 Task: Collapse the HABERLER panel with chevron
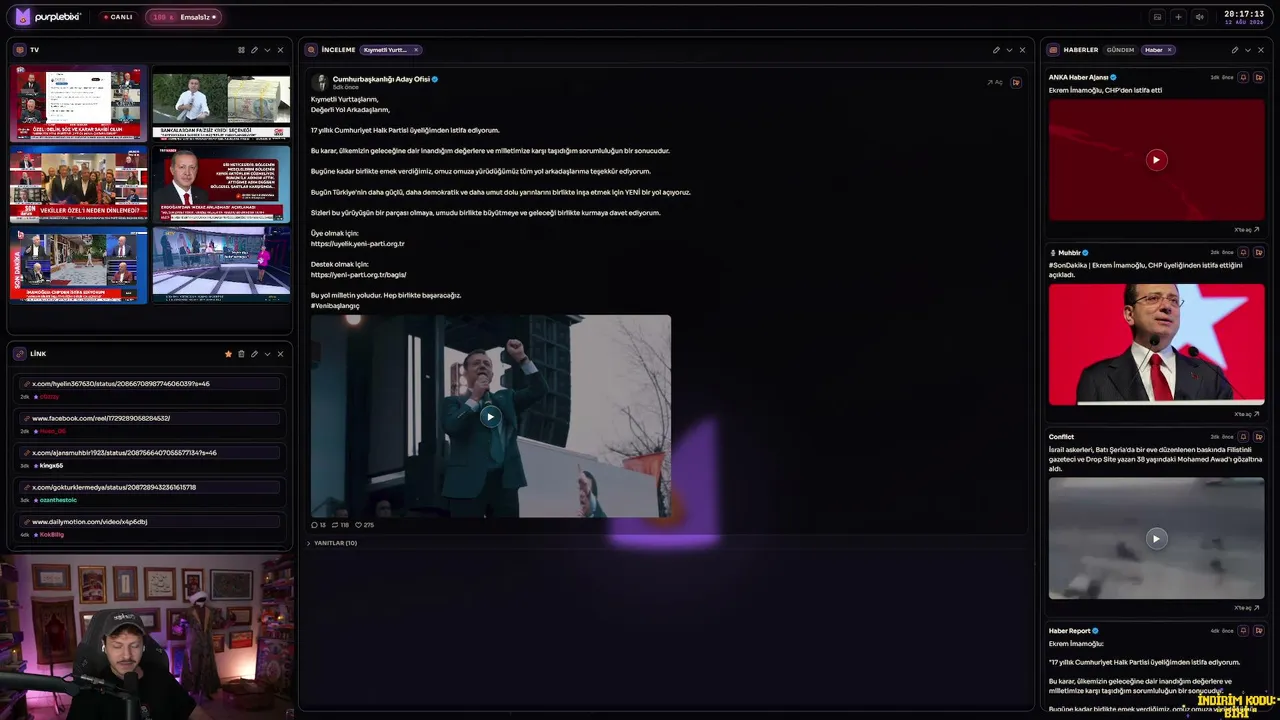pyautogui.click(x=1247, y=50)
